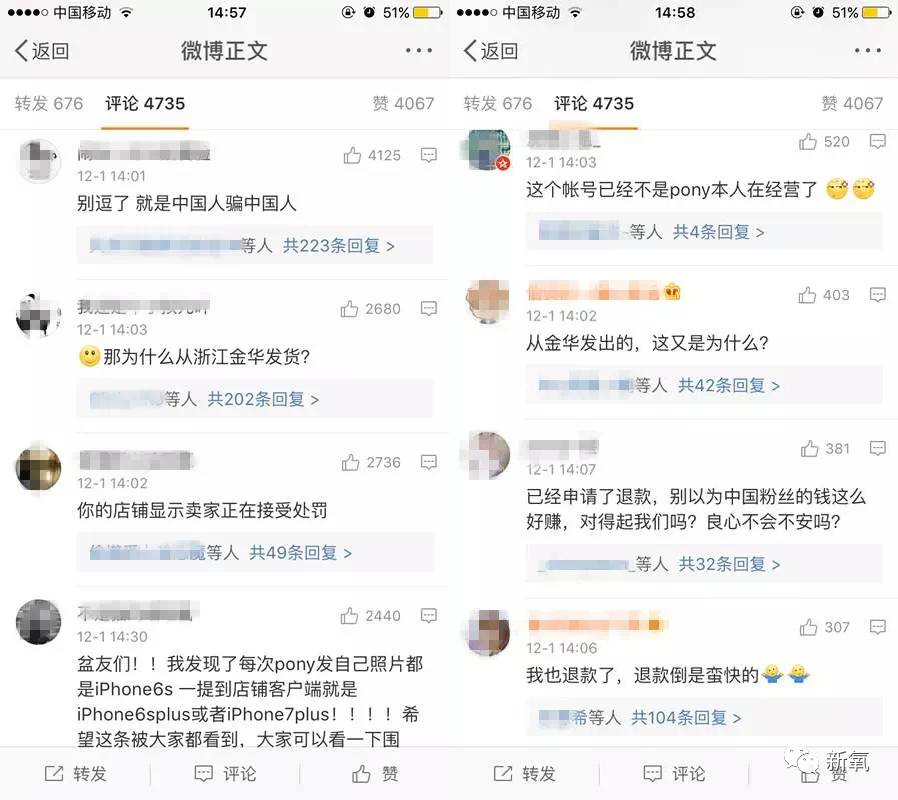Viewport: 898px width, 800px height.
Task: Go back with 返回 on left screen
Action: click(42, 50)
